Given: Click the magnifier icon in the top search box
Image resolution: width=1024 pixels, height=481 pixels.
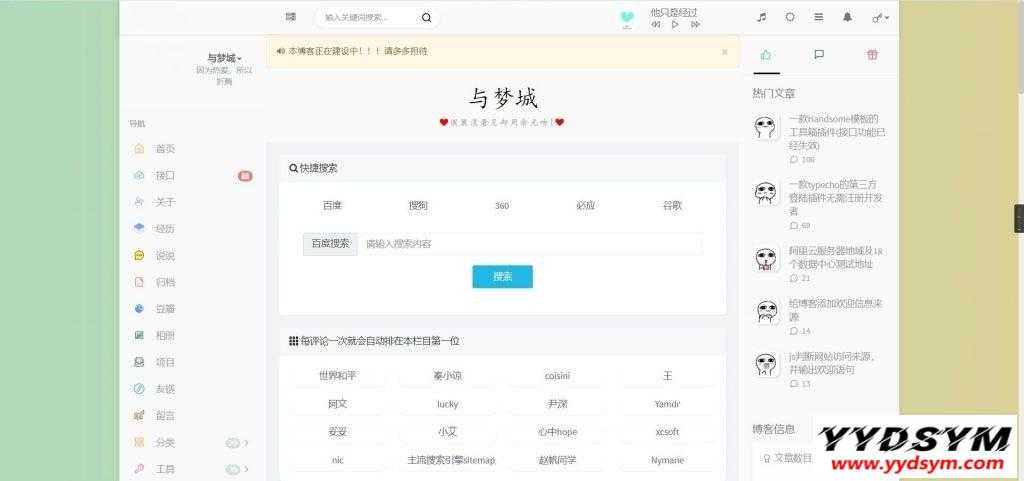Looking at the screenshot, I should [426, 18].
